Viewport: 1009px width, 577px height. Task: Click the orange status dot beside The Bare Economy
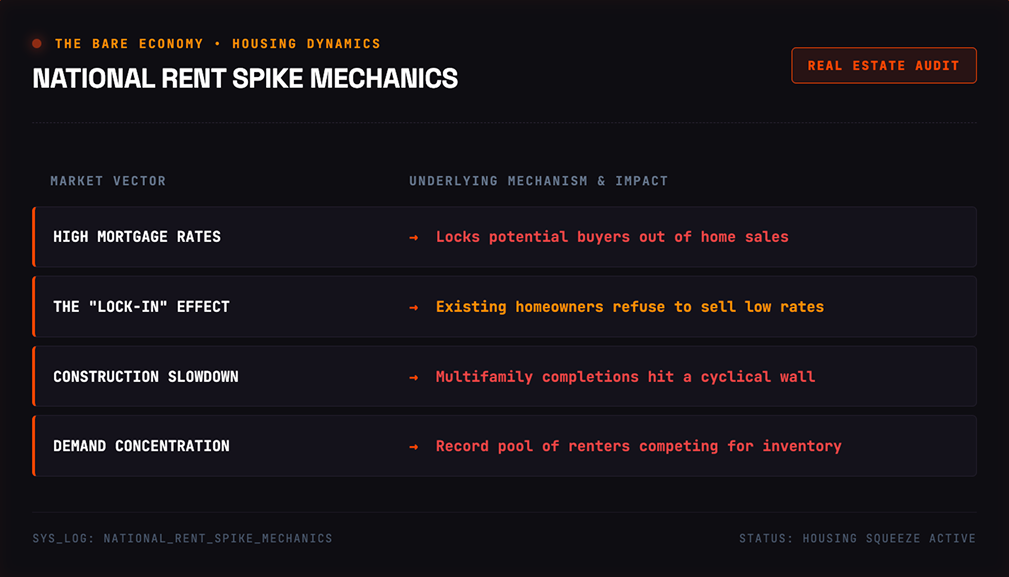[x=37, y=44]
